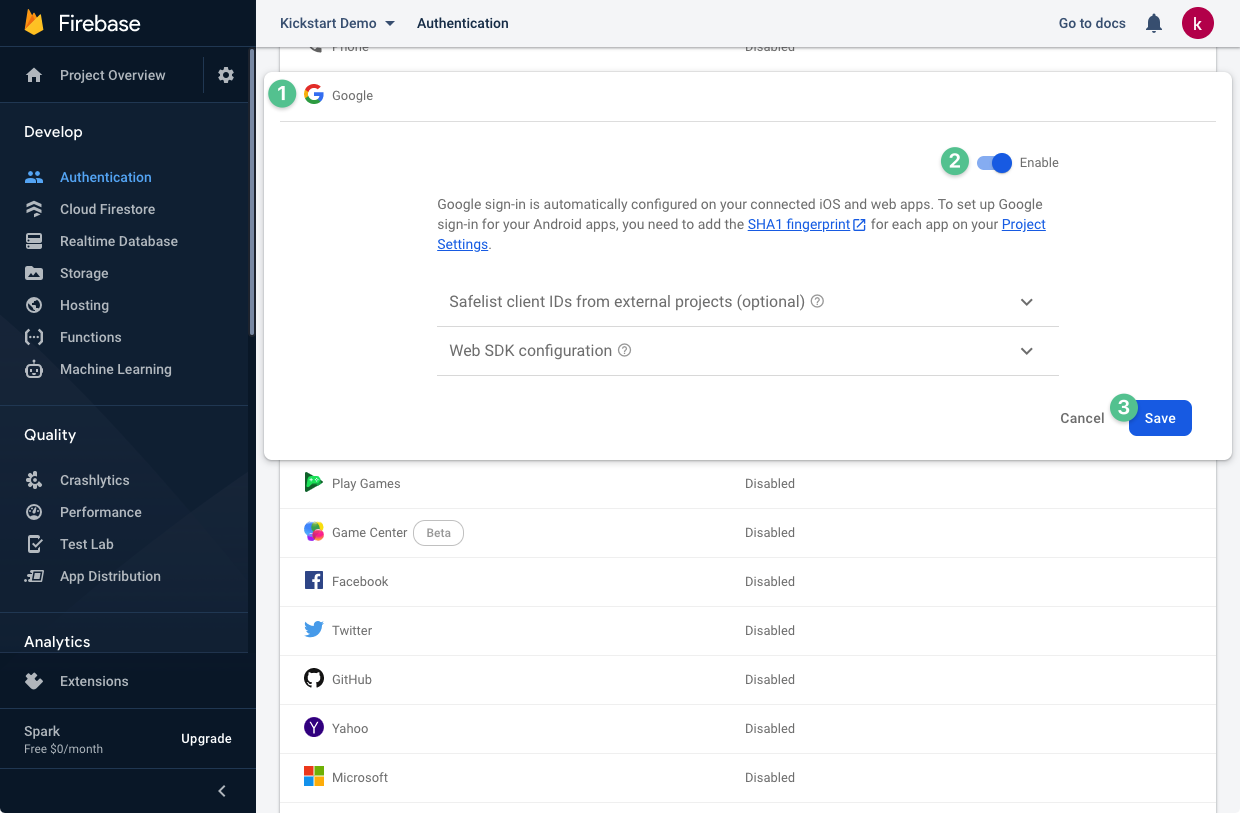1240x813 pixels.
Task: Click the App Distribution icon
Action: pyautogui.click(x=34, y=576)
